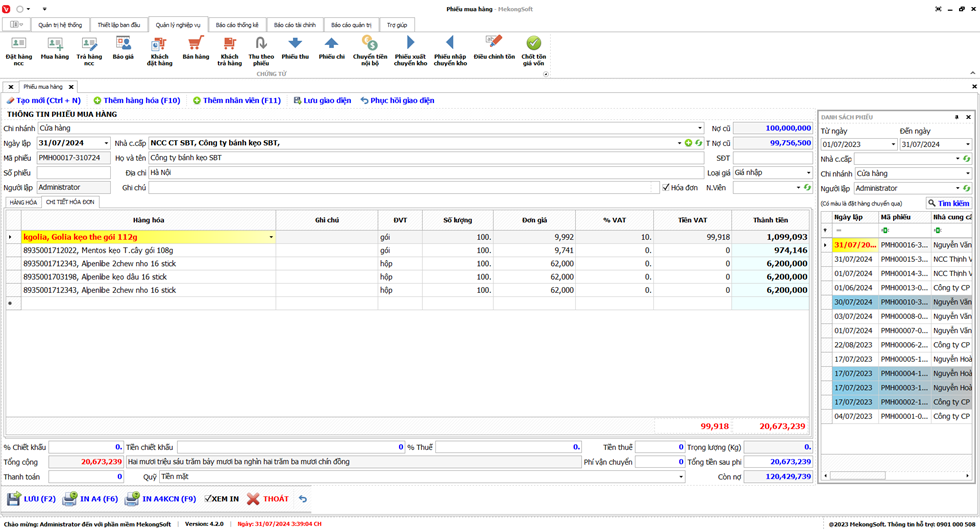Image resolution: width=980 pixels, height=530 pixels.
Task: Click the Chốt tồn giá vốn icon
Action: click(534, 45)
